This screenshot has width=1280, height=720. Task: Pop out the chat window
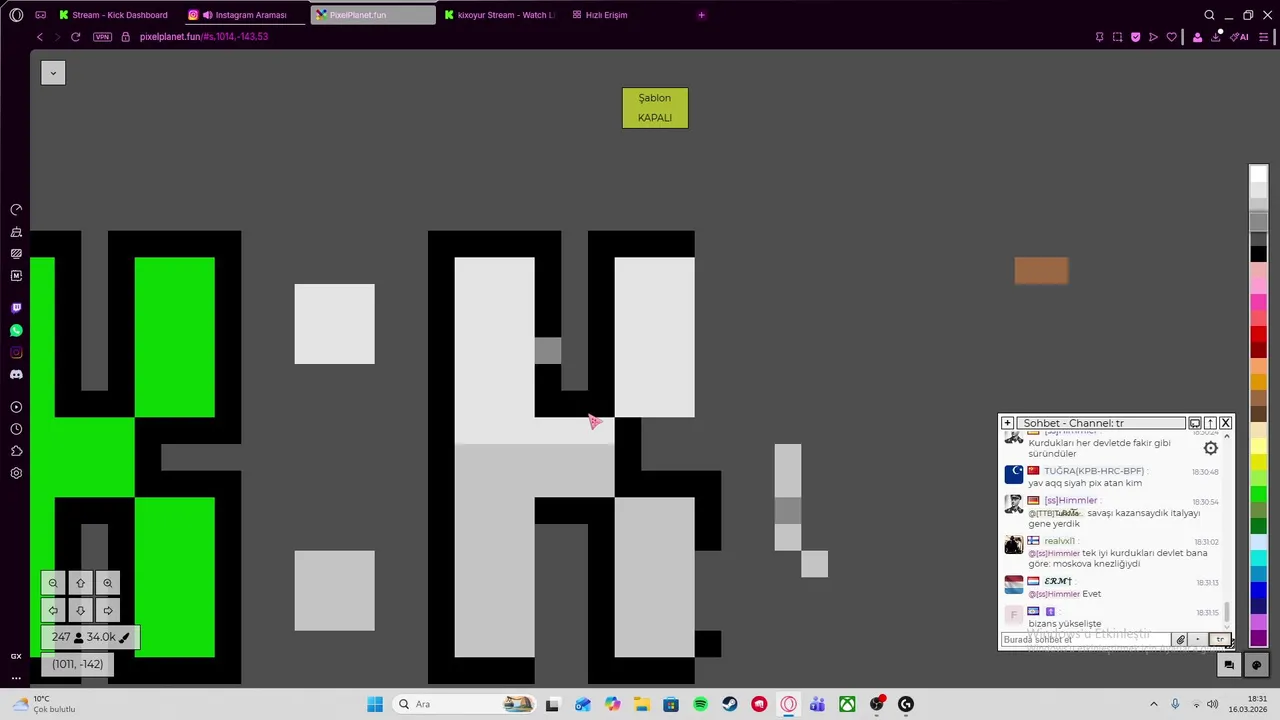(1195, 423)
